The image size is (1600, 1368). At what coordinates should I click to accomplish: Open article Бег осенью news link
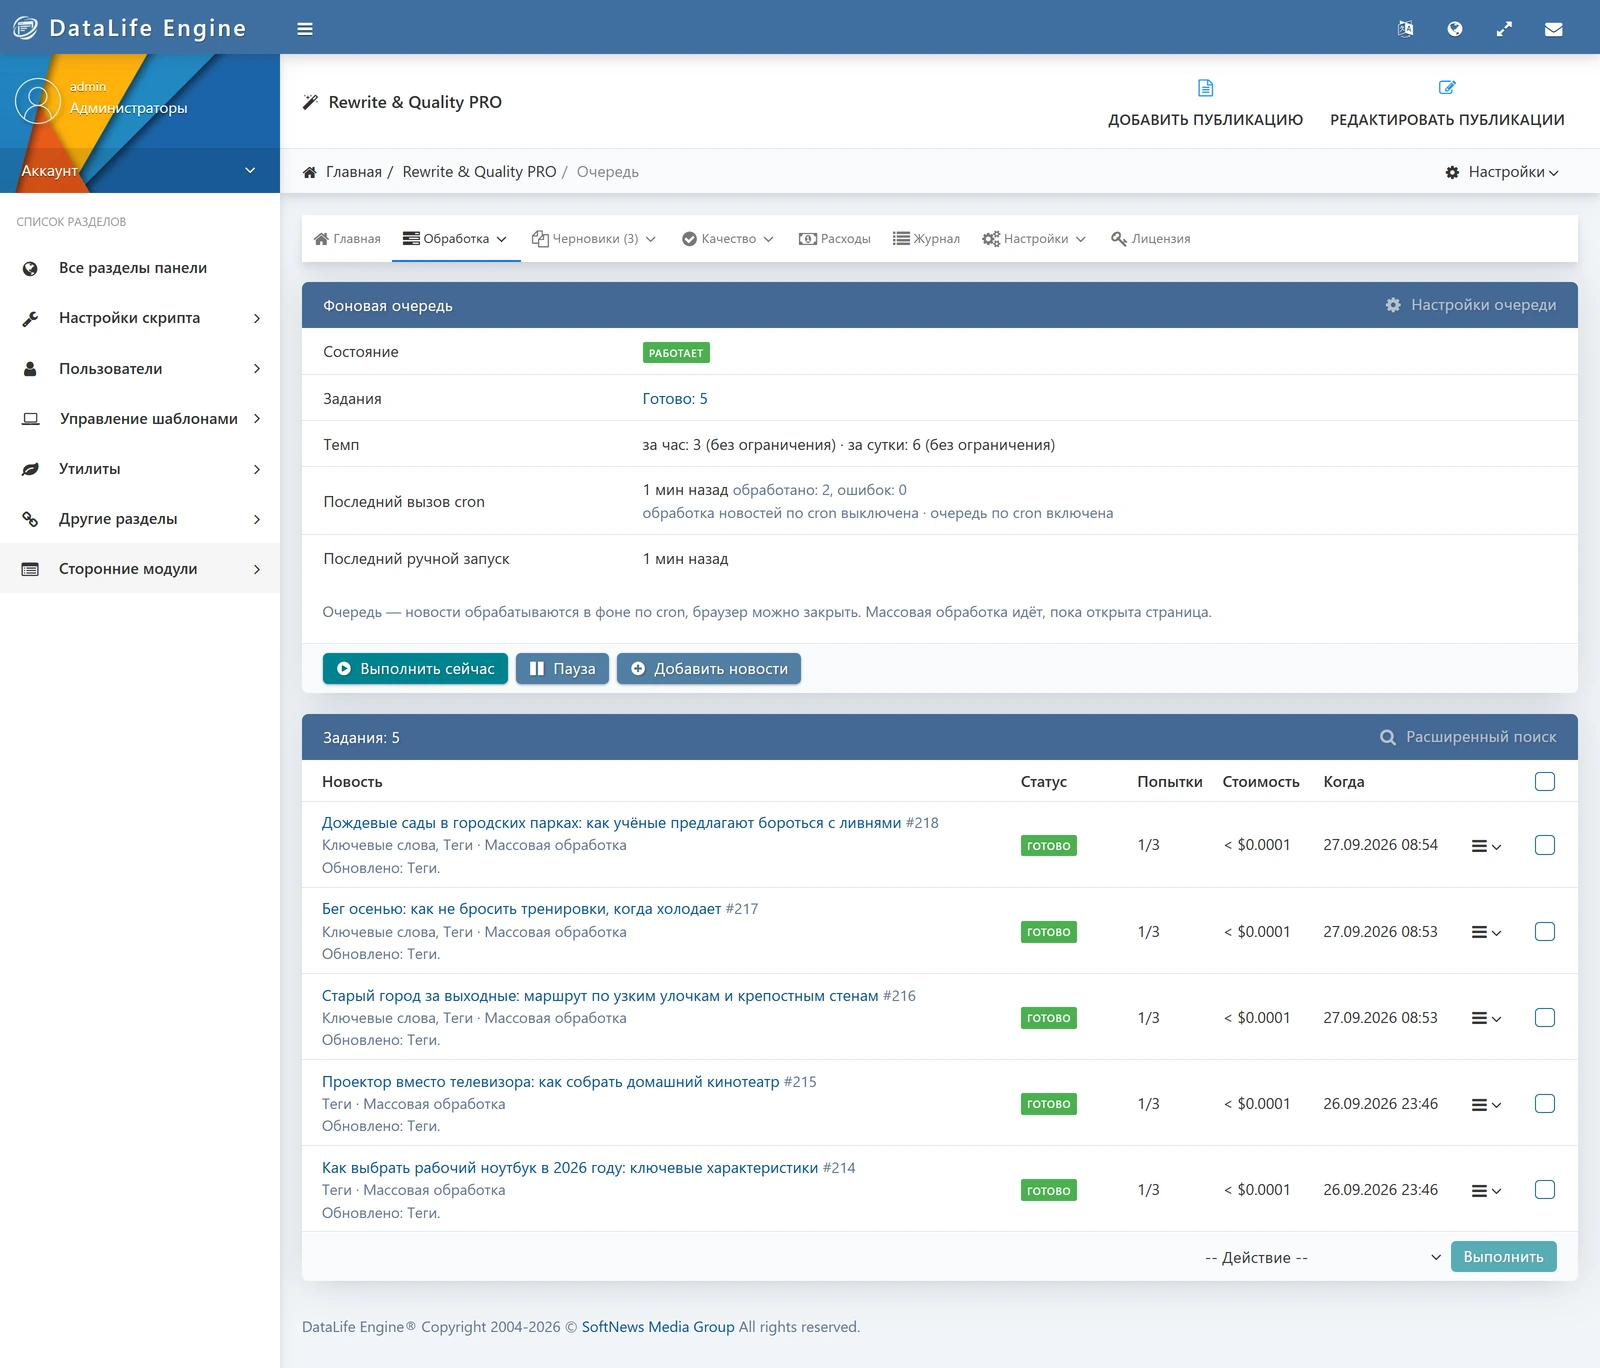(x=521, y=909)
